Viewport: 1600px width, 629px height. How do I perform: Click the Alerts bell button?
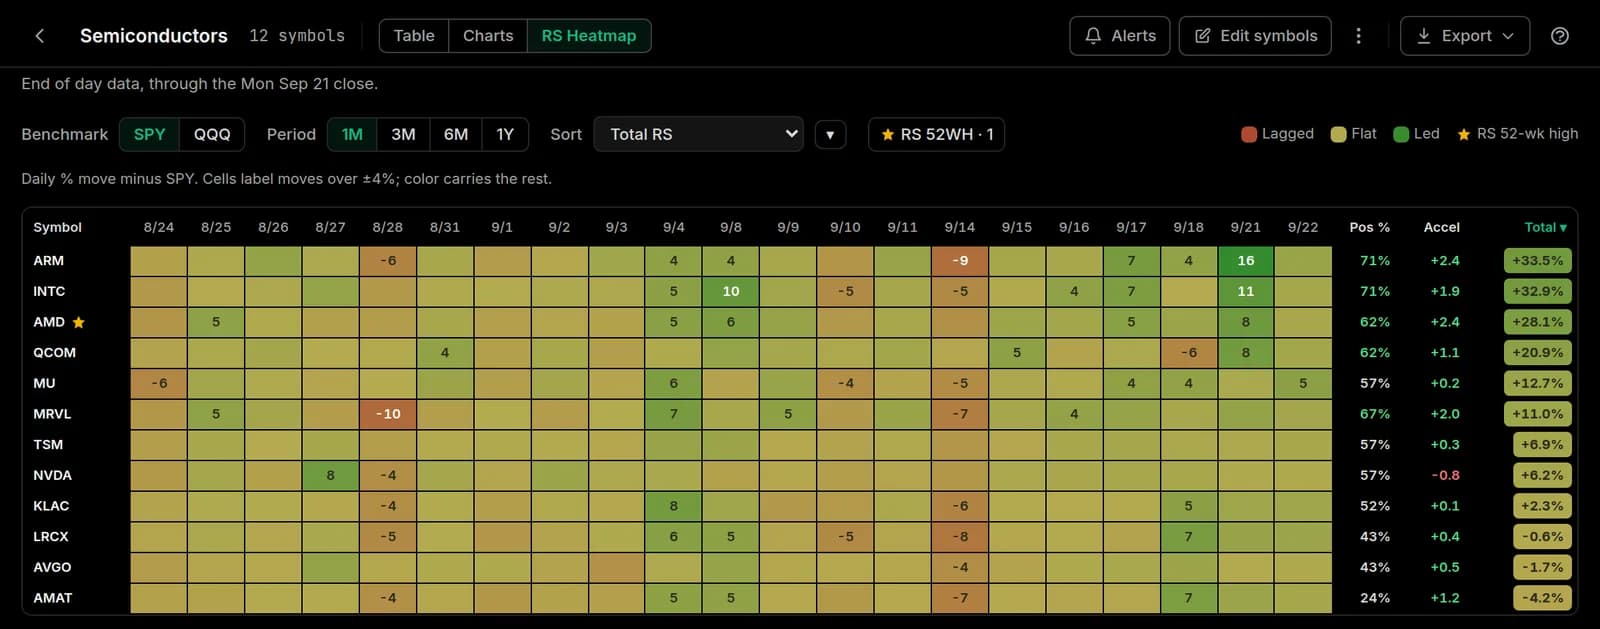click(x=1119, y=36)
